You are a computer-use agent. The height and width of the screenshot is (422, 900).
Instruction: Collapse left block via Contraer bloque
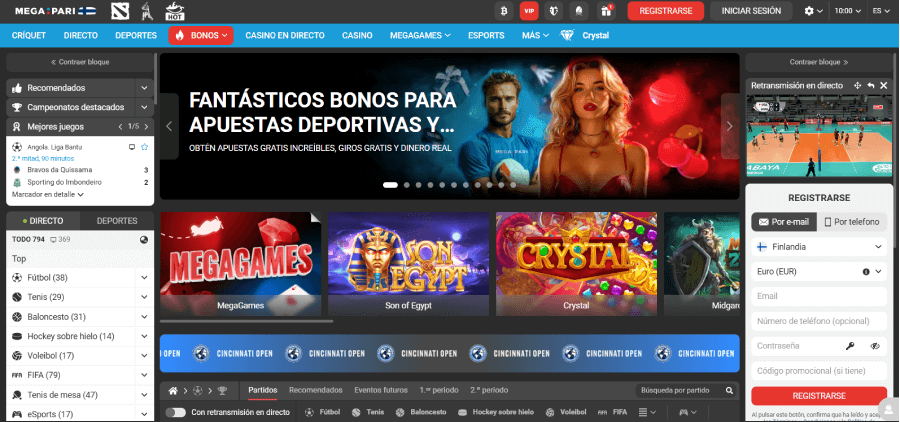click(80, 62)
